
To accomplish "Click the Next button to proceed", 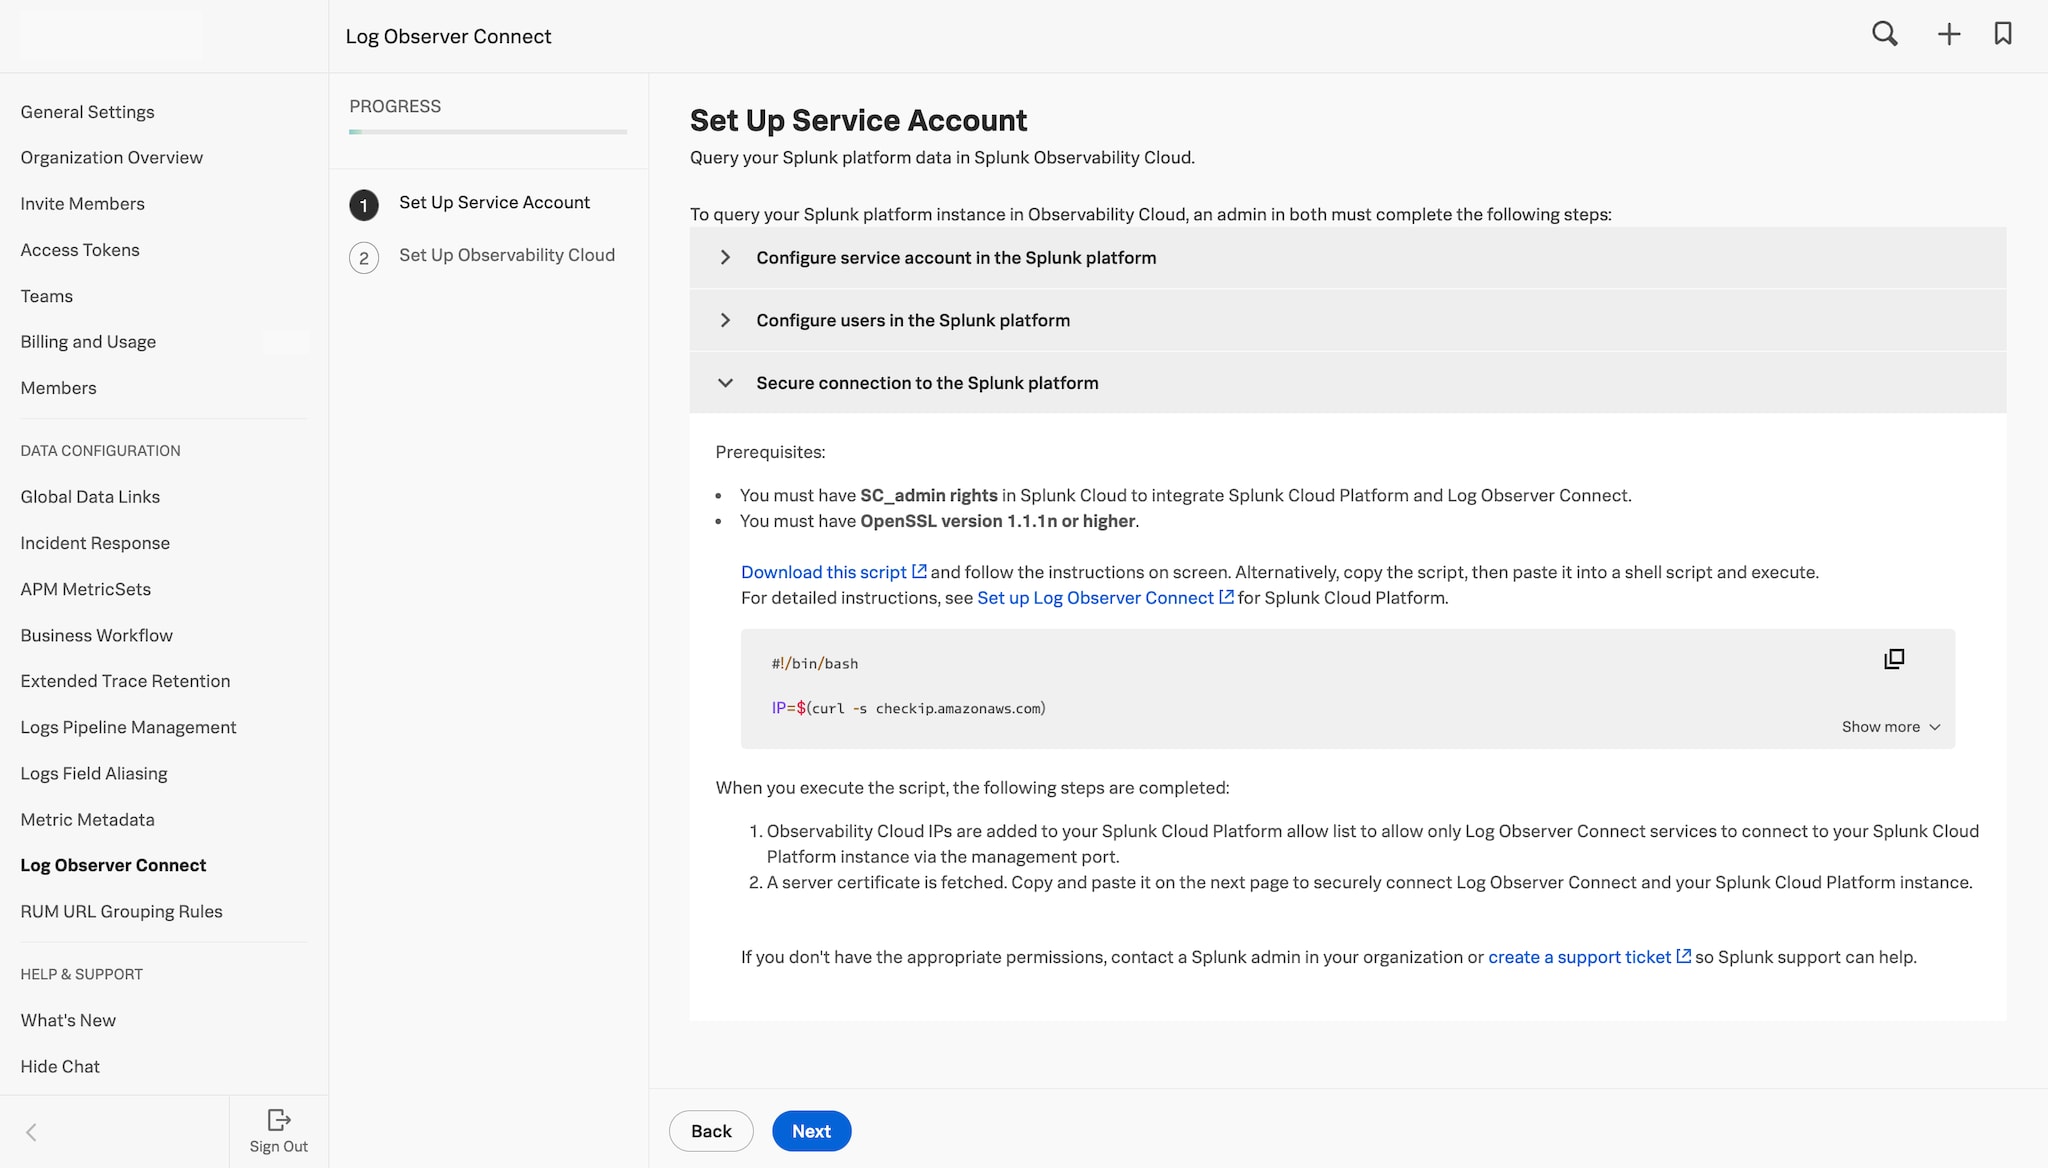I will (810, 1130).
